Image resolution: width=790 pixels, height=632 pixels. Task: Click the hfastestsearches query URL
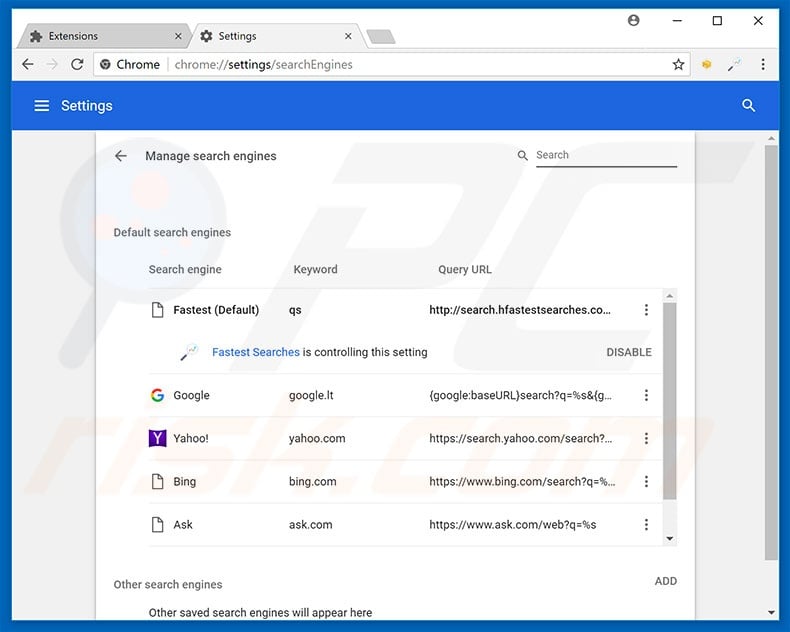(520, 310)
